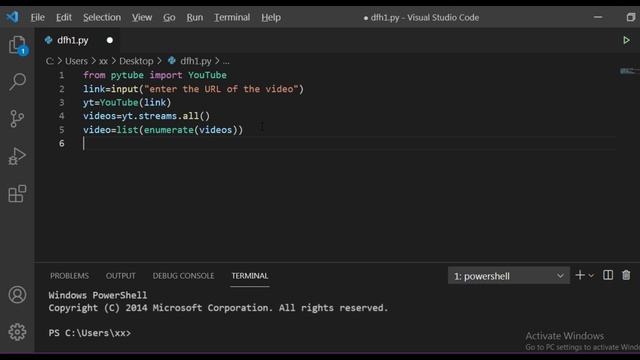Open the Run and Debug view
640x360 pixels.
[x=17, y=156]
